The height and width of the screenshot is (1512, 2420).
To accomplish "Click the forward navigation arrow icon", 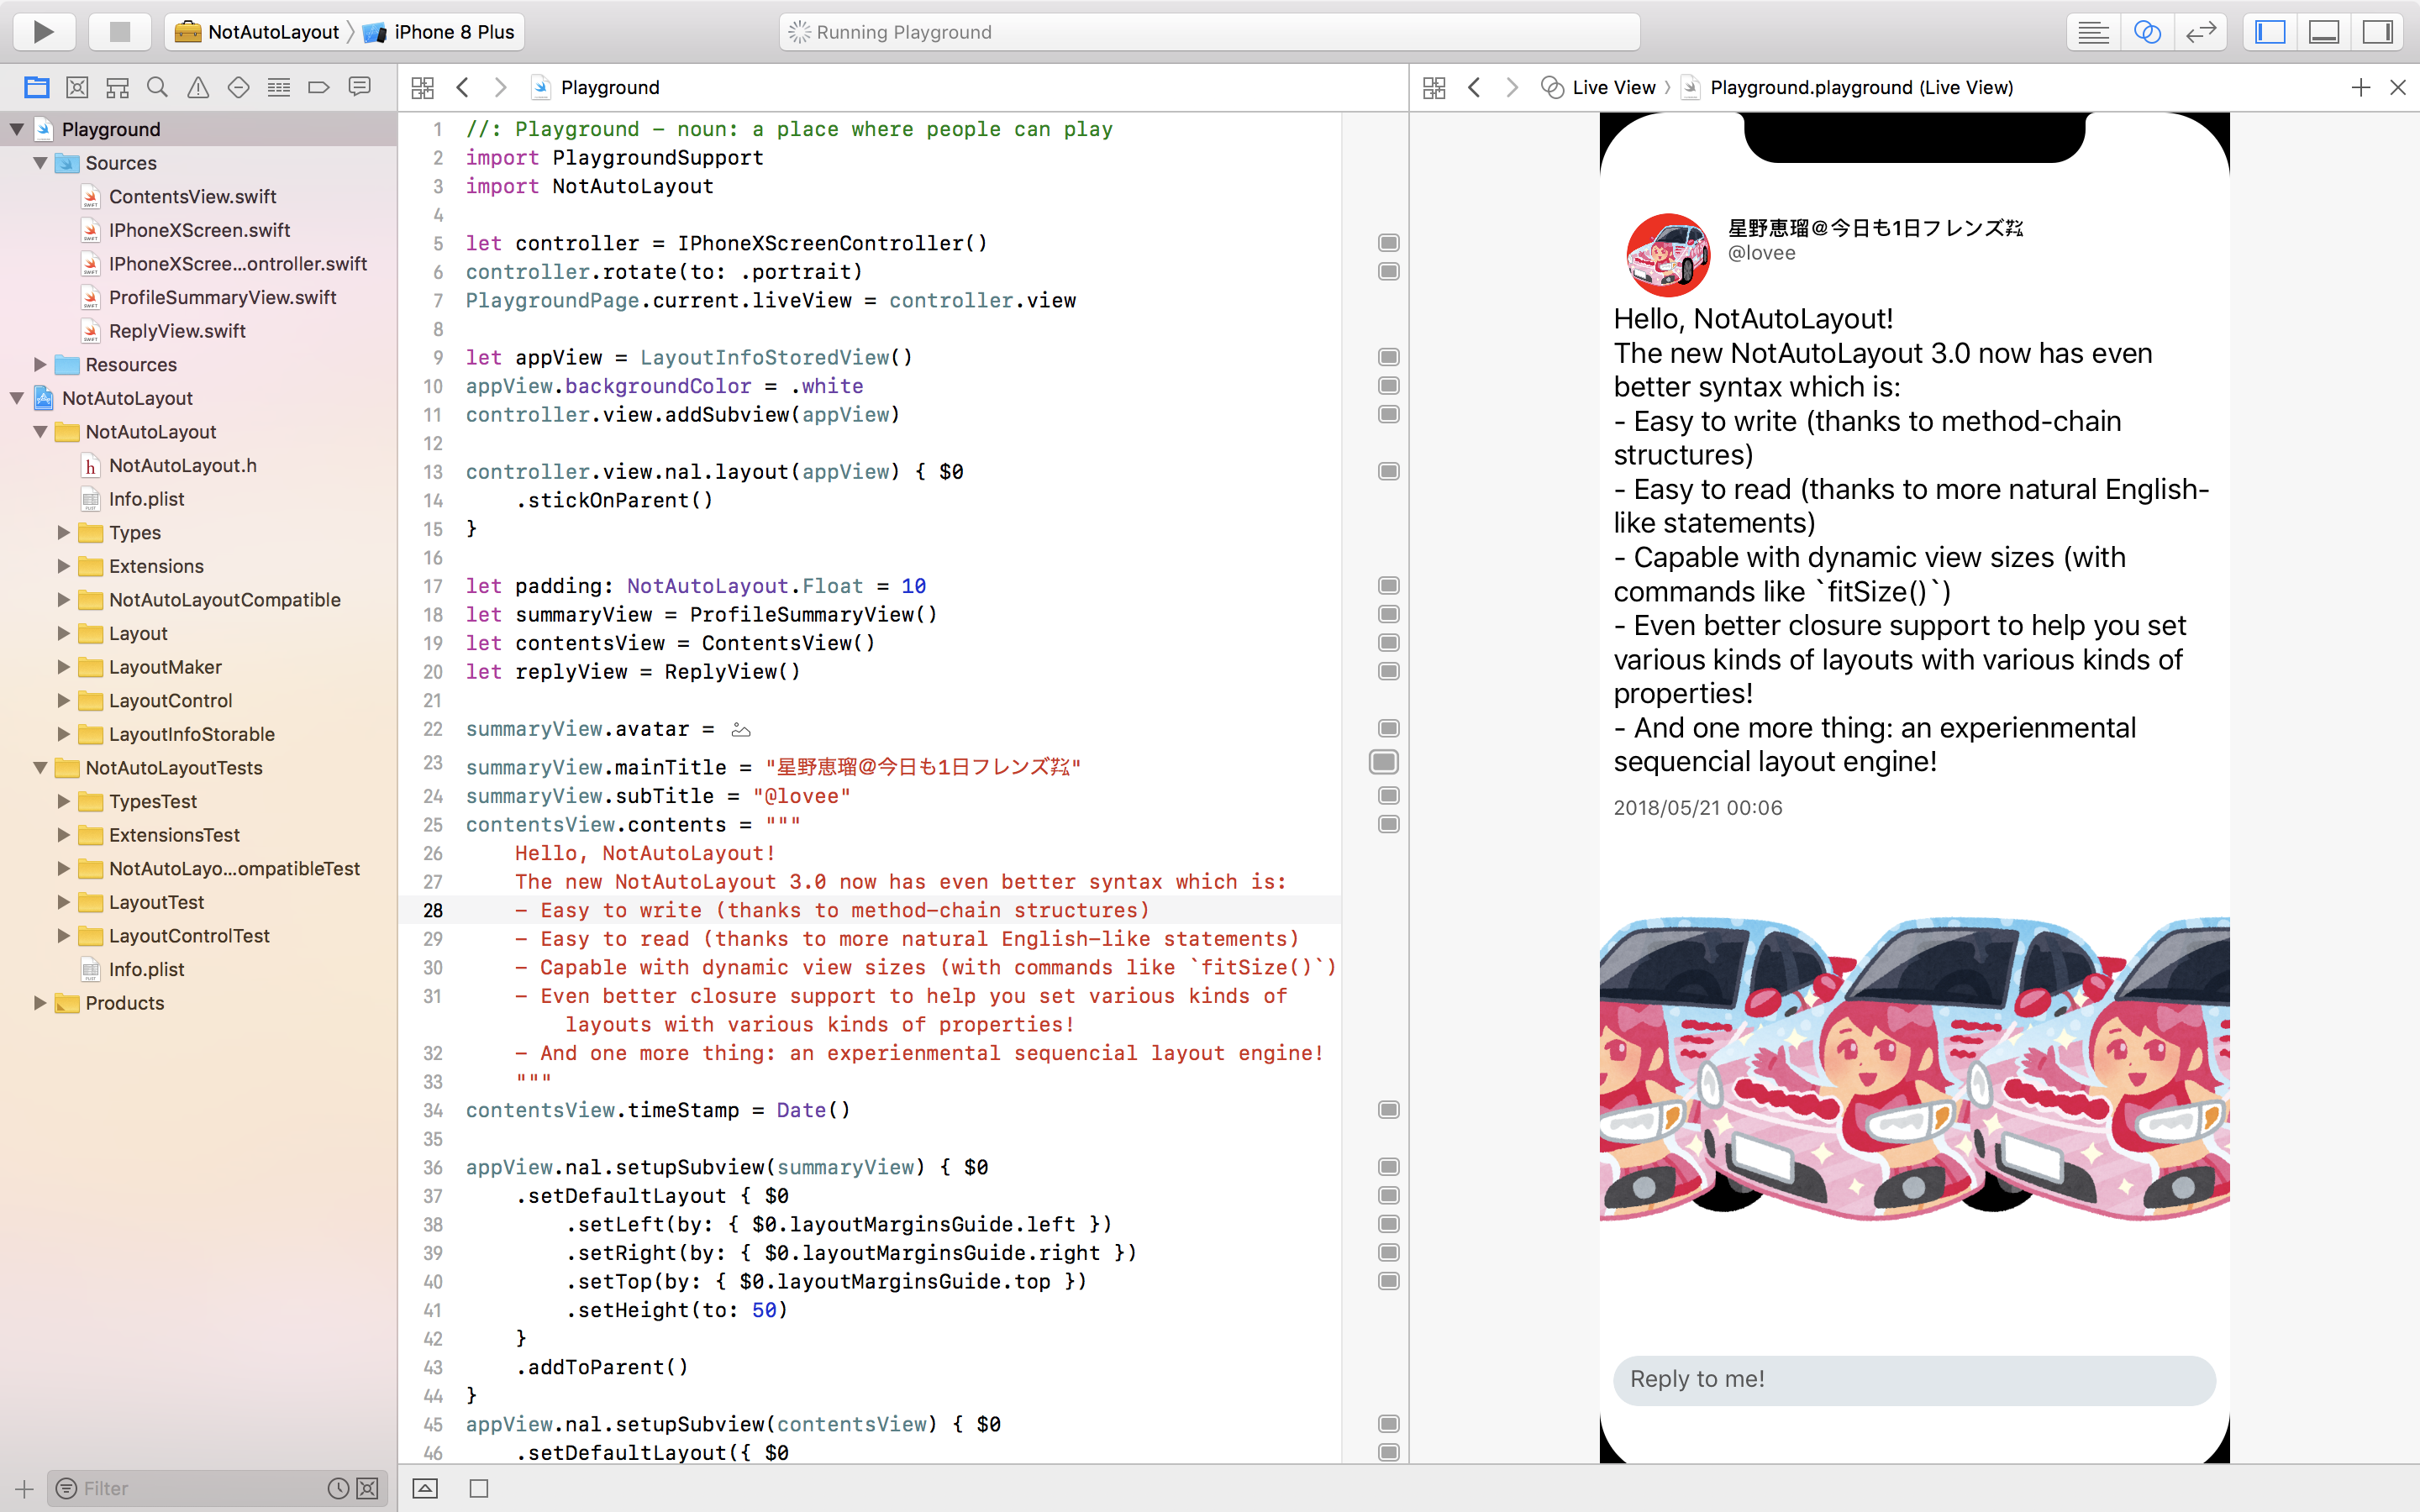I will (502, 87).
